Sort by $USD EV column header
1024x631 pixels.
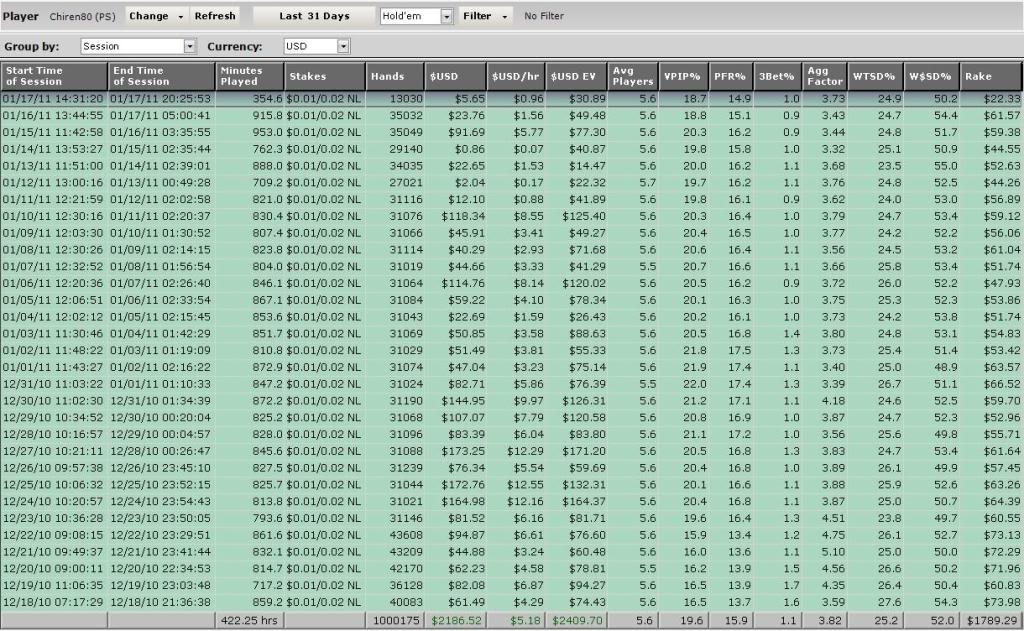click(575, 76)
